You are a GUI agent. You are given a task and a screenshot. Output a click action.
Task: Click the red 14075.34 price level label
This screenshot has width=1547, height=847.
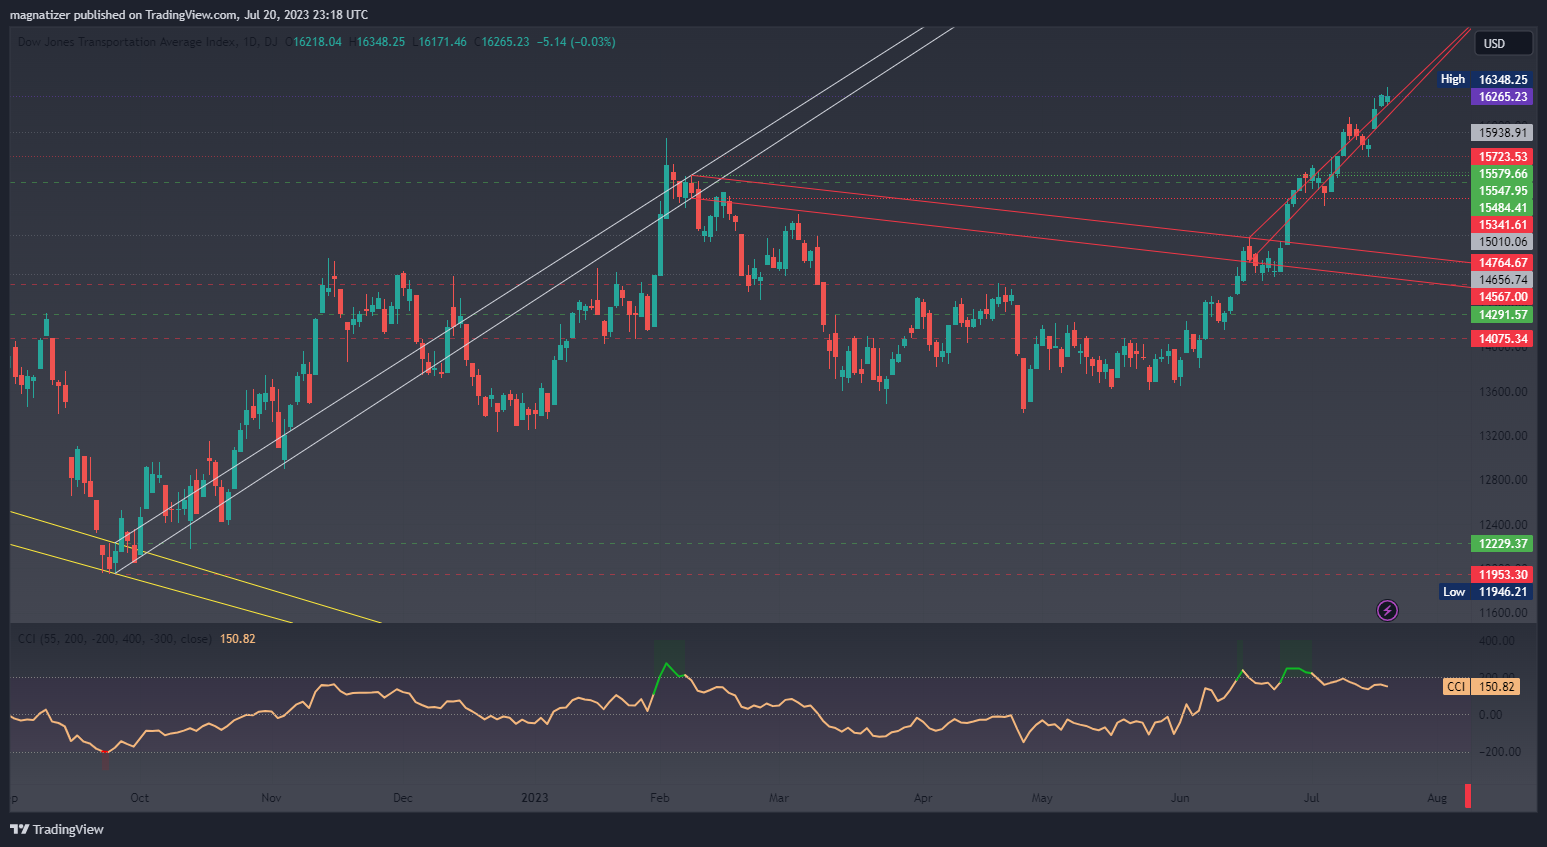coord(1502,339)
